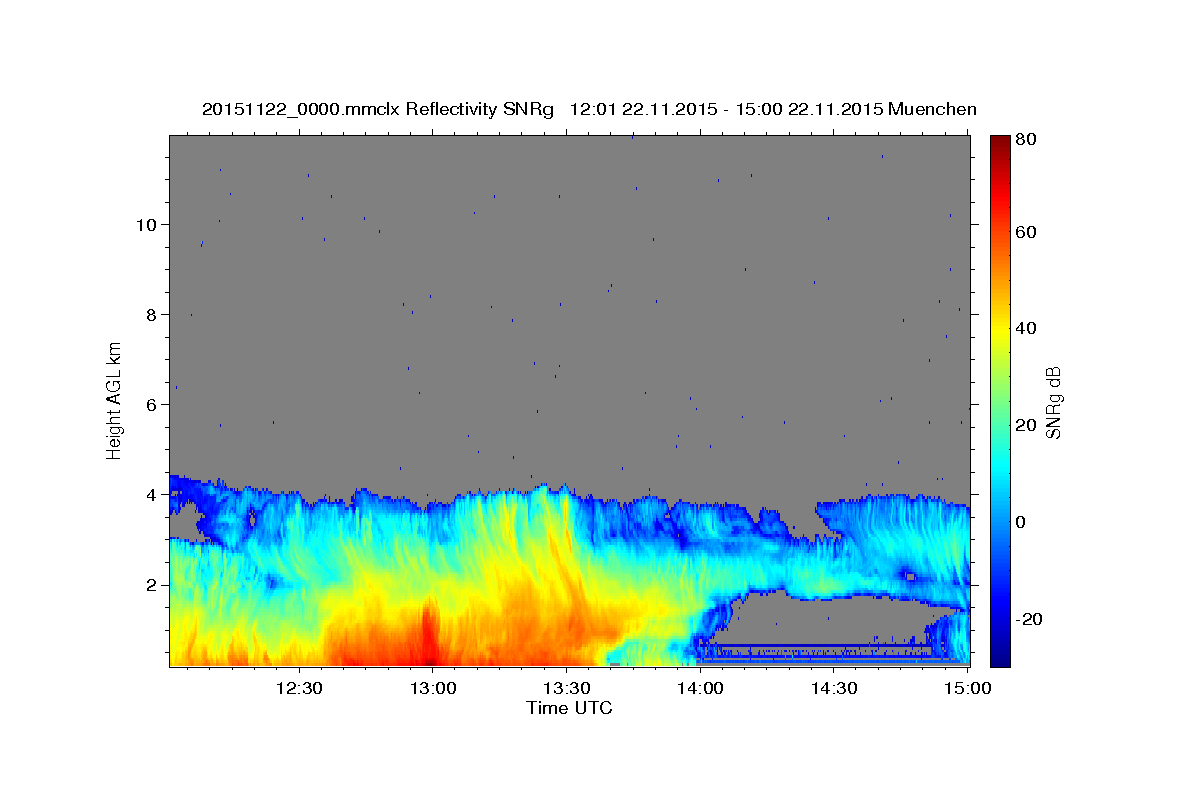This screenshot has height=800, width=1200.
Task: Click the 14:30 time tick label
Action: click(834, 689)
